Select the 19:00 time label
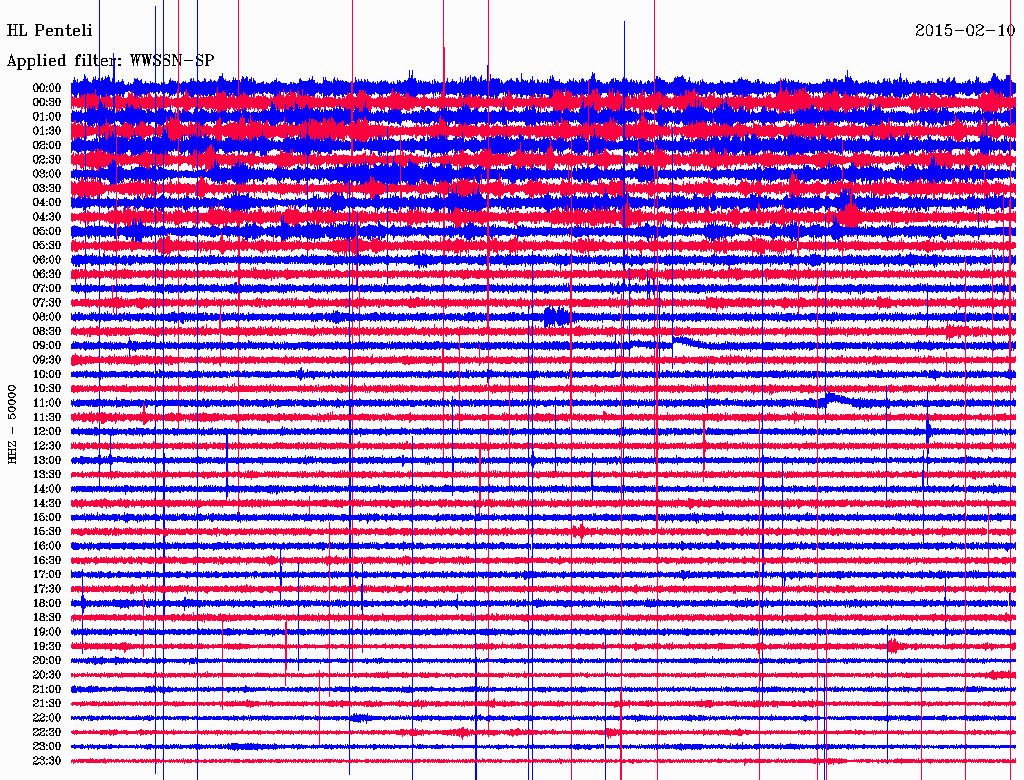Image resolution: width=1024 pixels, height=780 pixels. pos(47,632)
